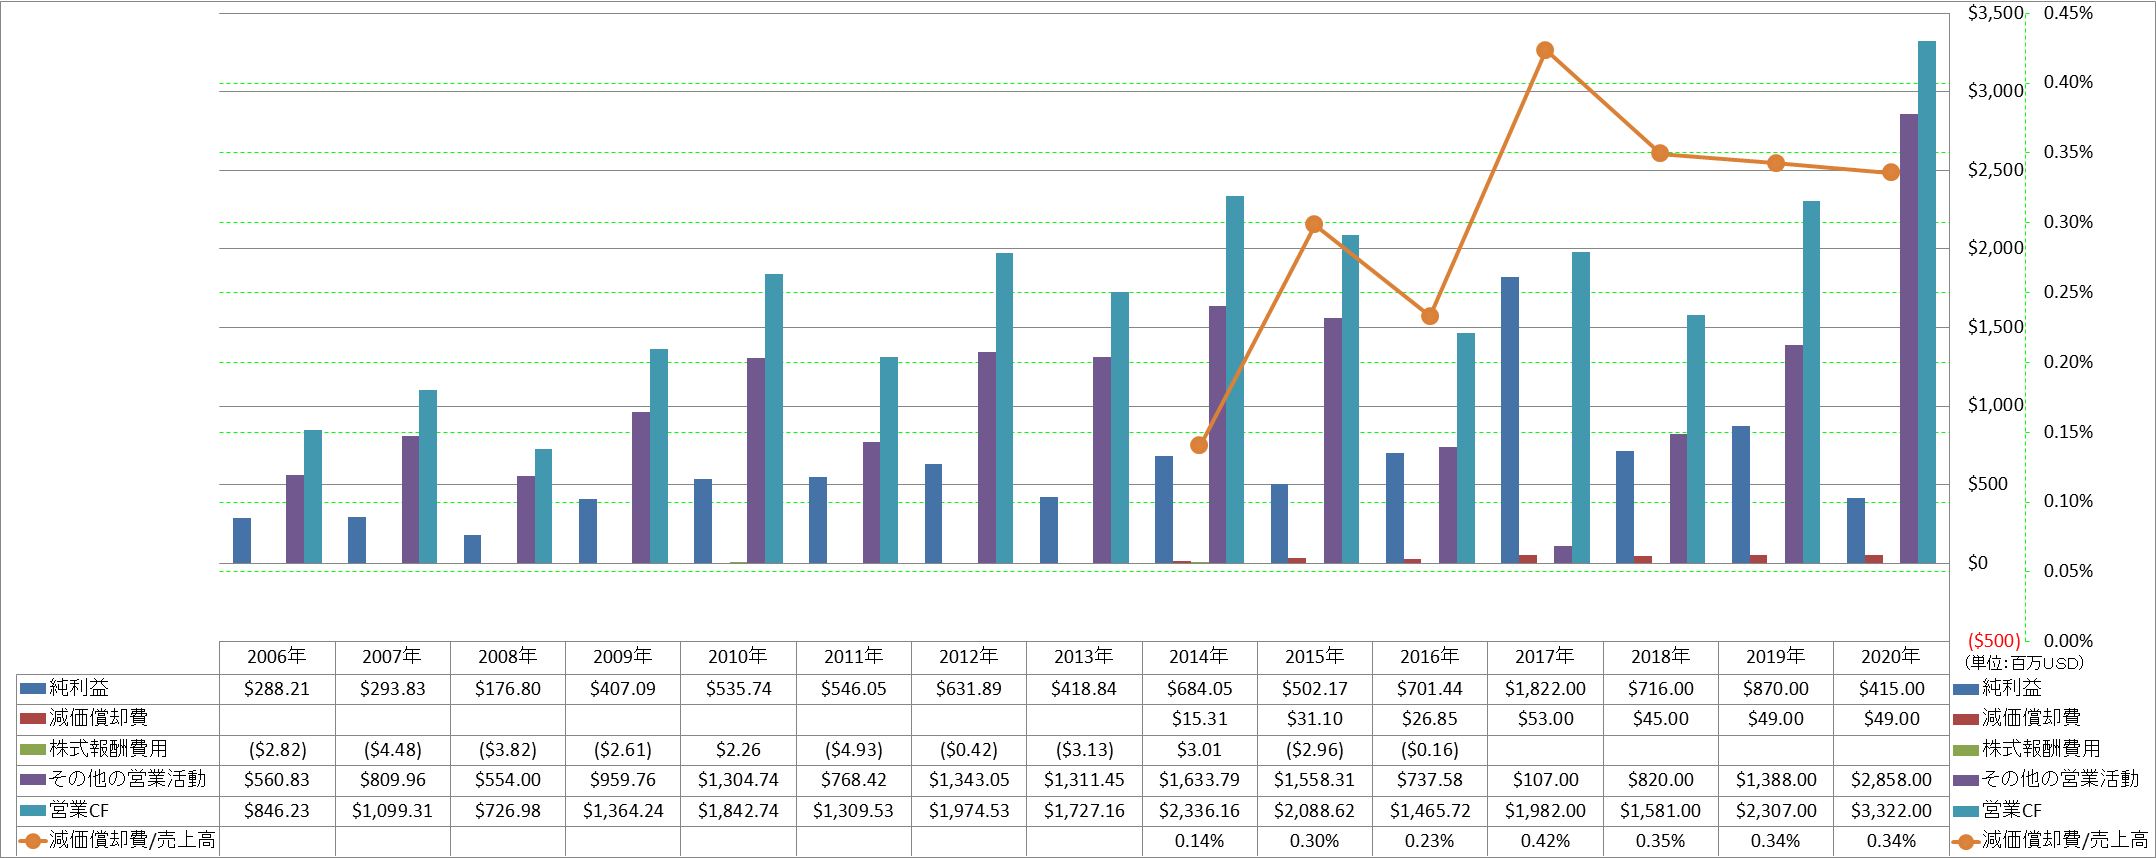Click the left 営業CF legend label
Screen dimensions: 2156x858
(x=79, y=810)
